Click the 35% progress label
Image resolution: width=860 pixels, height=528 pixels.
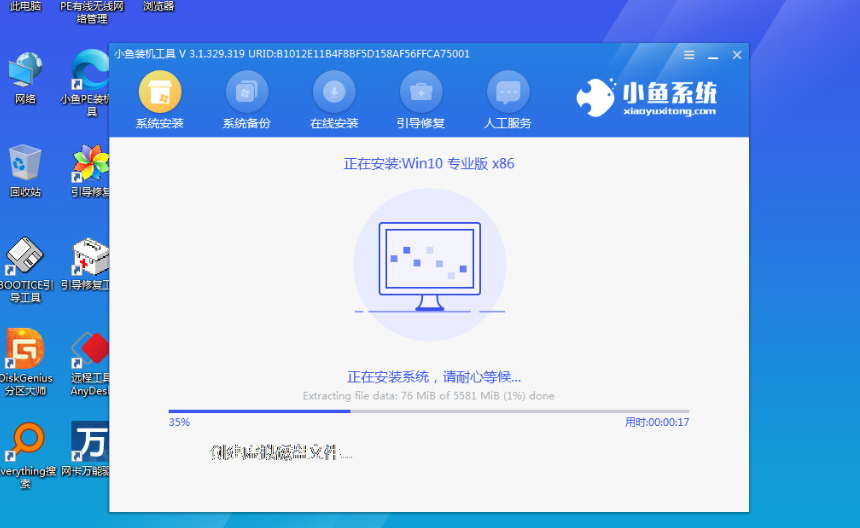tap(179, 422)
